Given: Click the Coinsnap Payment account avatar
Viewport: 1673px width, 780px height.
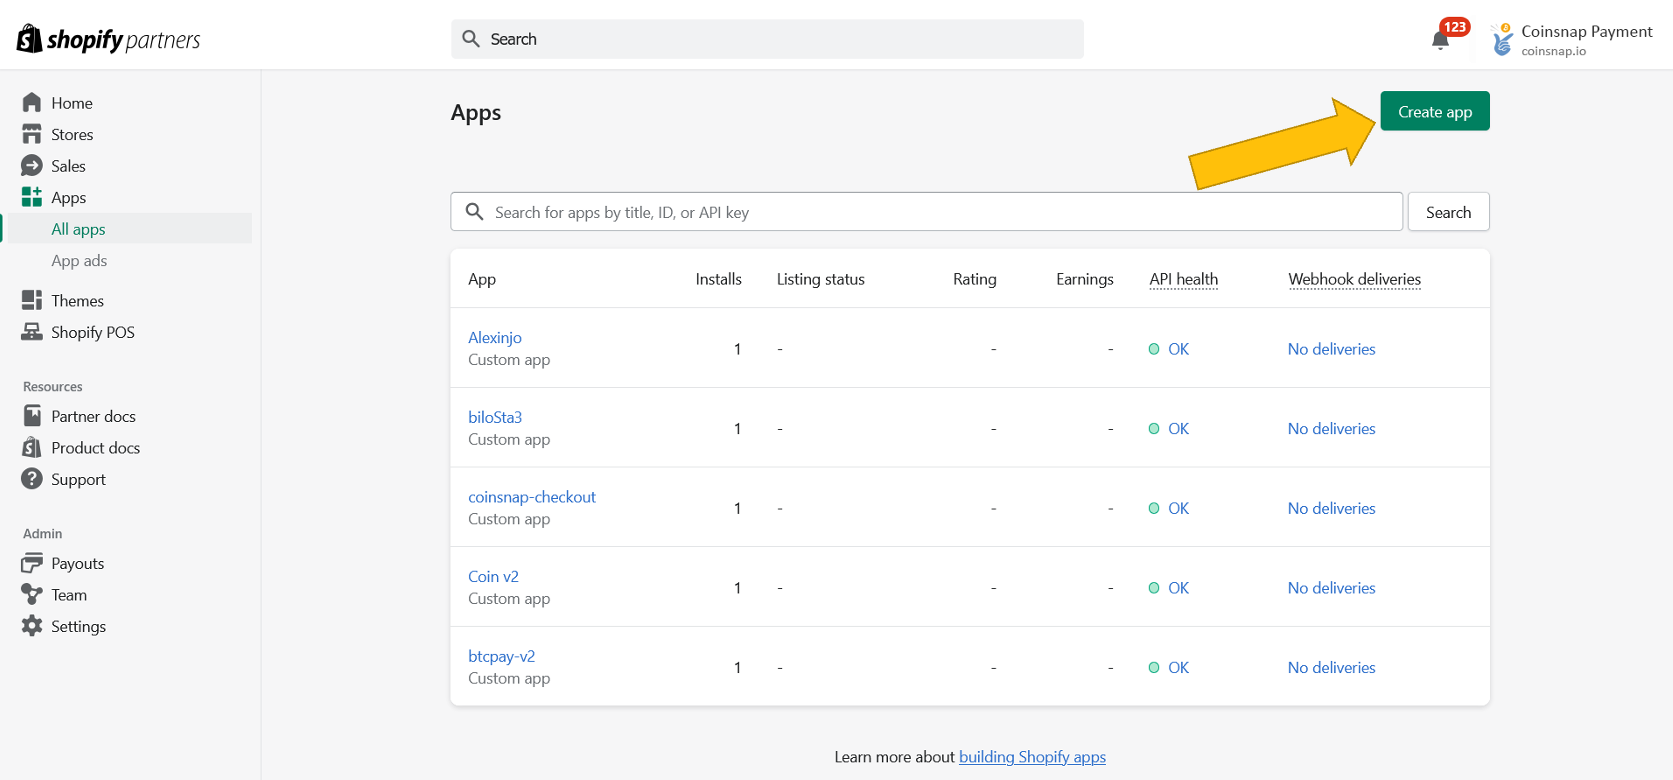Looking at the screenshot, I should [x=1502, y=39].
